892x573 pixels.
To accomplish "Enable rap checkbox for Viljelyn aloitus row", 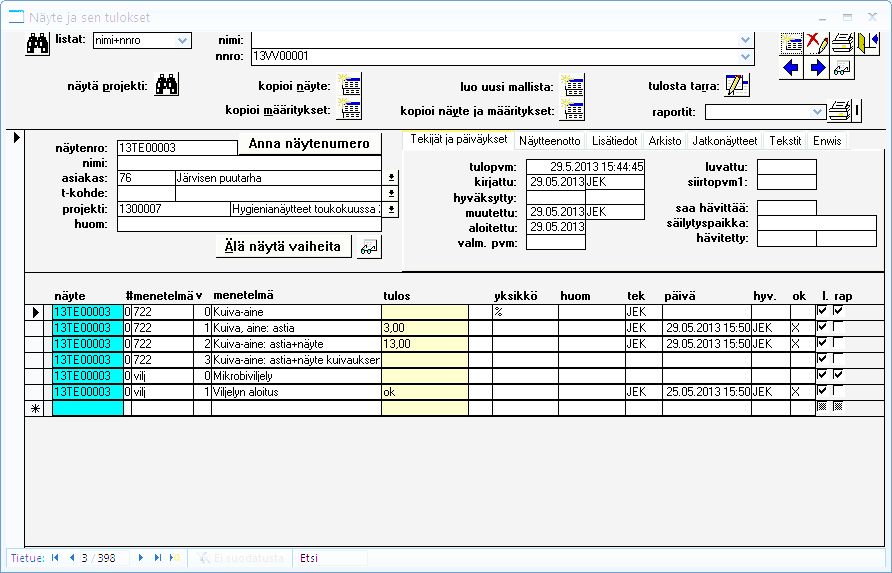I will [838, 391].
